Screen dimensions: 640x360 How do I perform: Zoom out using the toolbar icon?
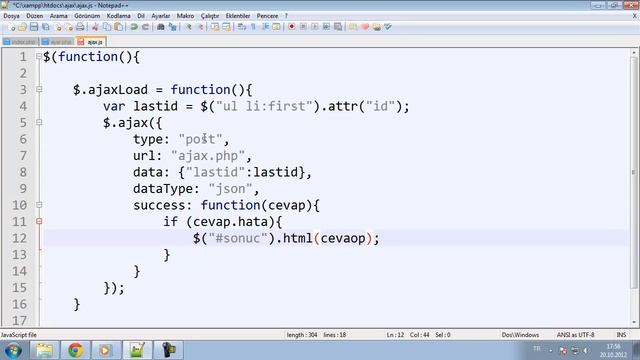(200, 27)
